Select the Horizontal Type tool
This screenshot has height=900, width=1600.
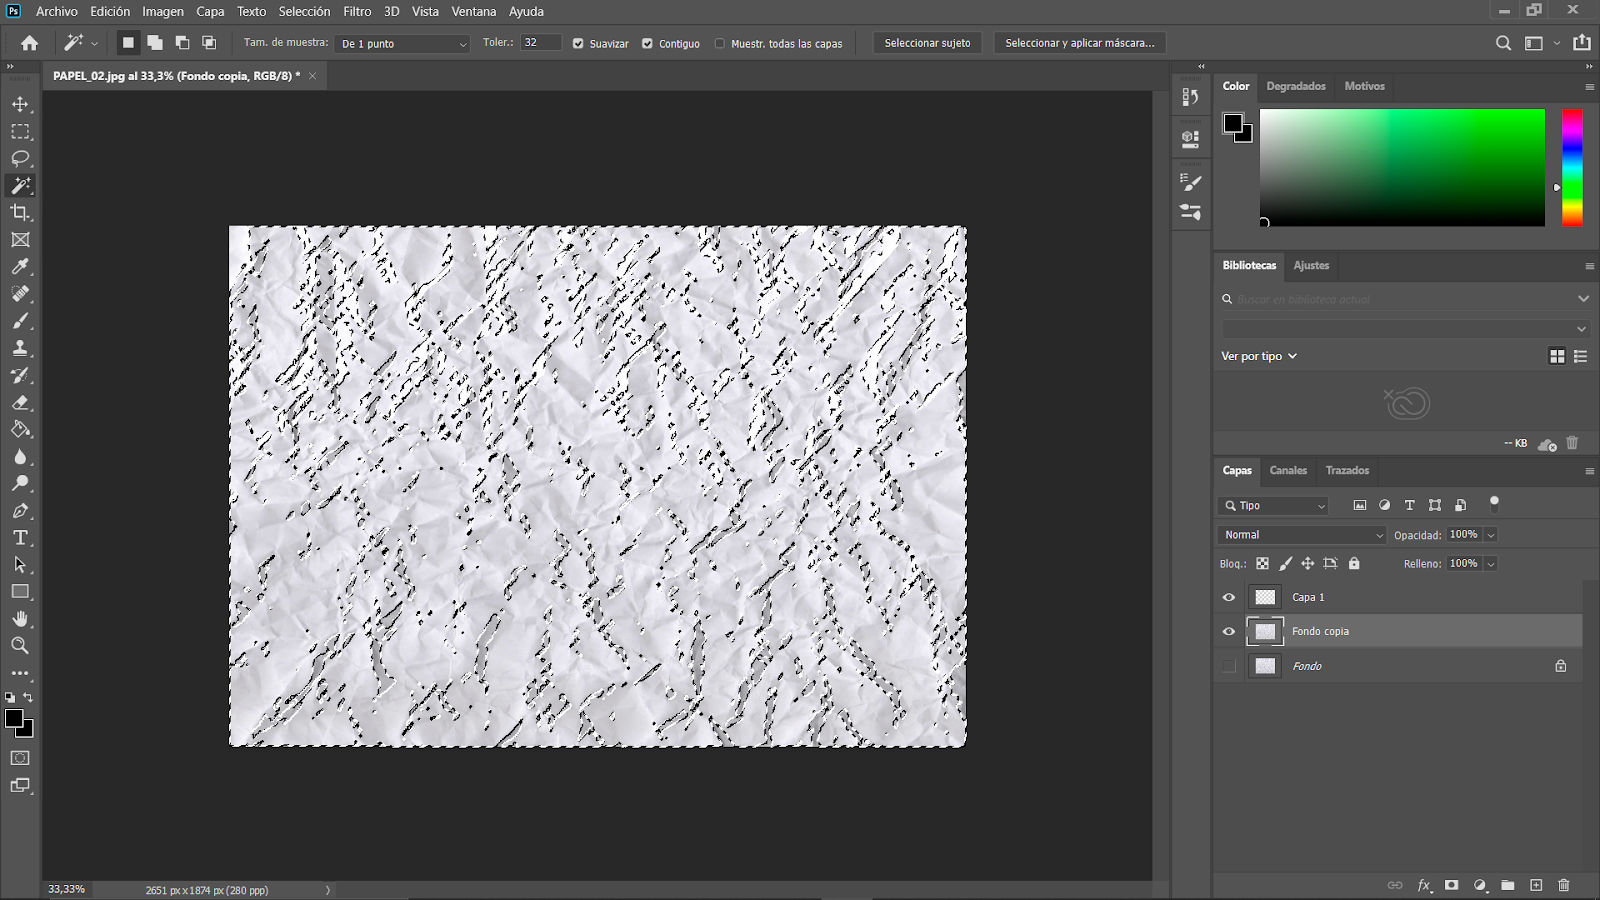[x=20, y=538]
